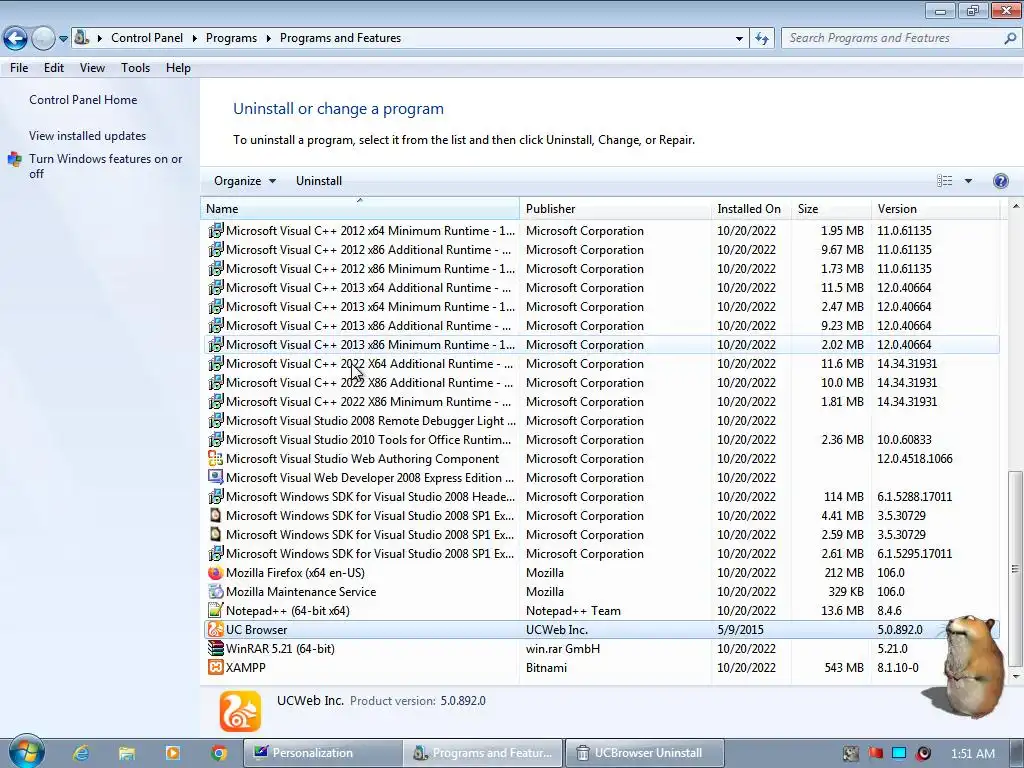Click into Search Programs and Features box
Viewport: 1024px width, 768px height.
893,38
